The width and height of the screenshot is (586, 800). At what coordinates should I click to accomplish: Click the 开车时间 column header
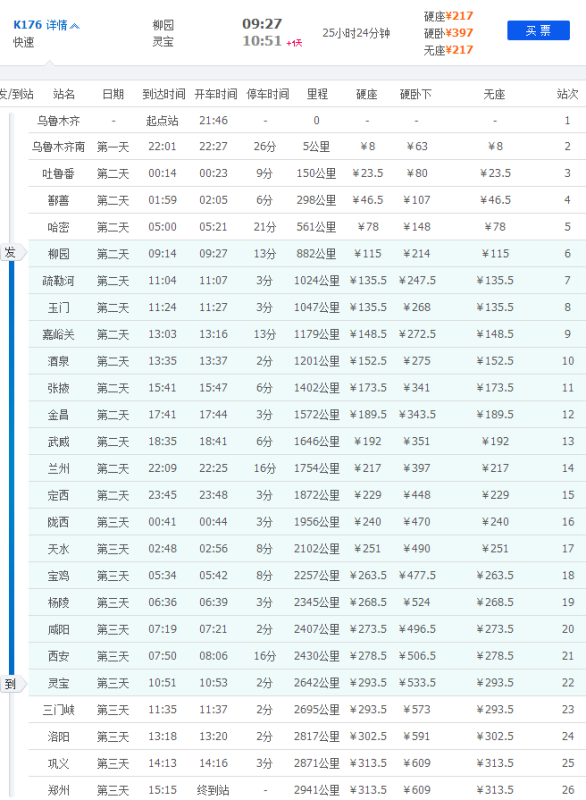(x=216, y=94)
